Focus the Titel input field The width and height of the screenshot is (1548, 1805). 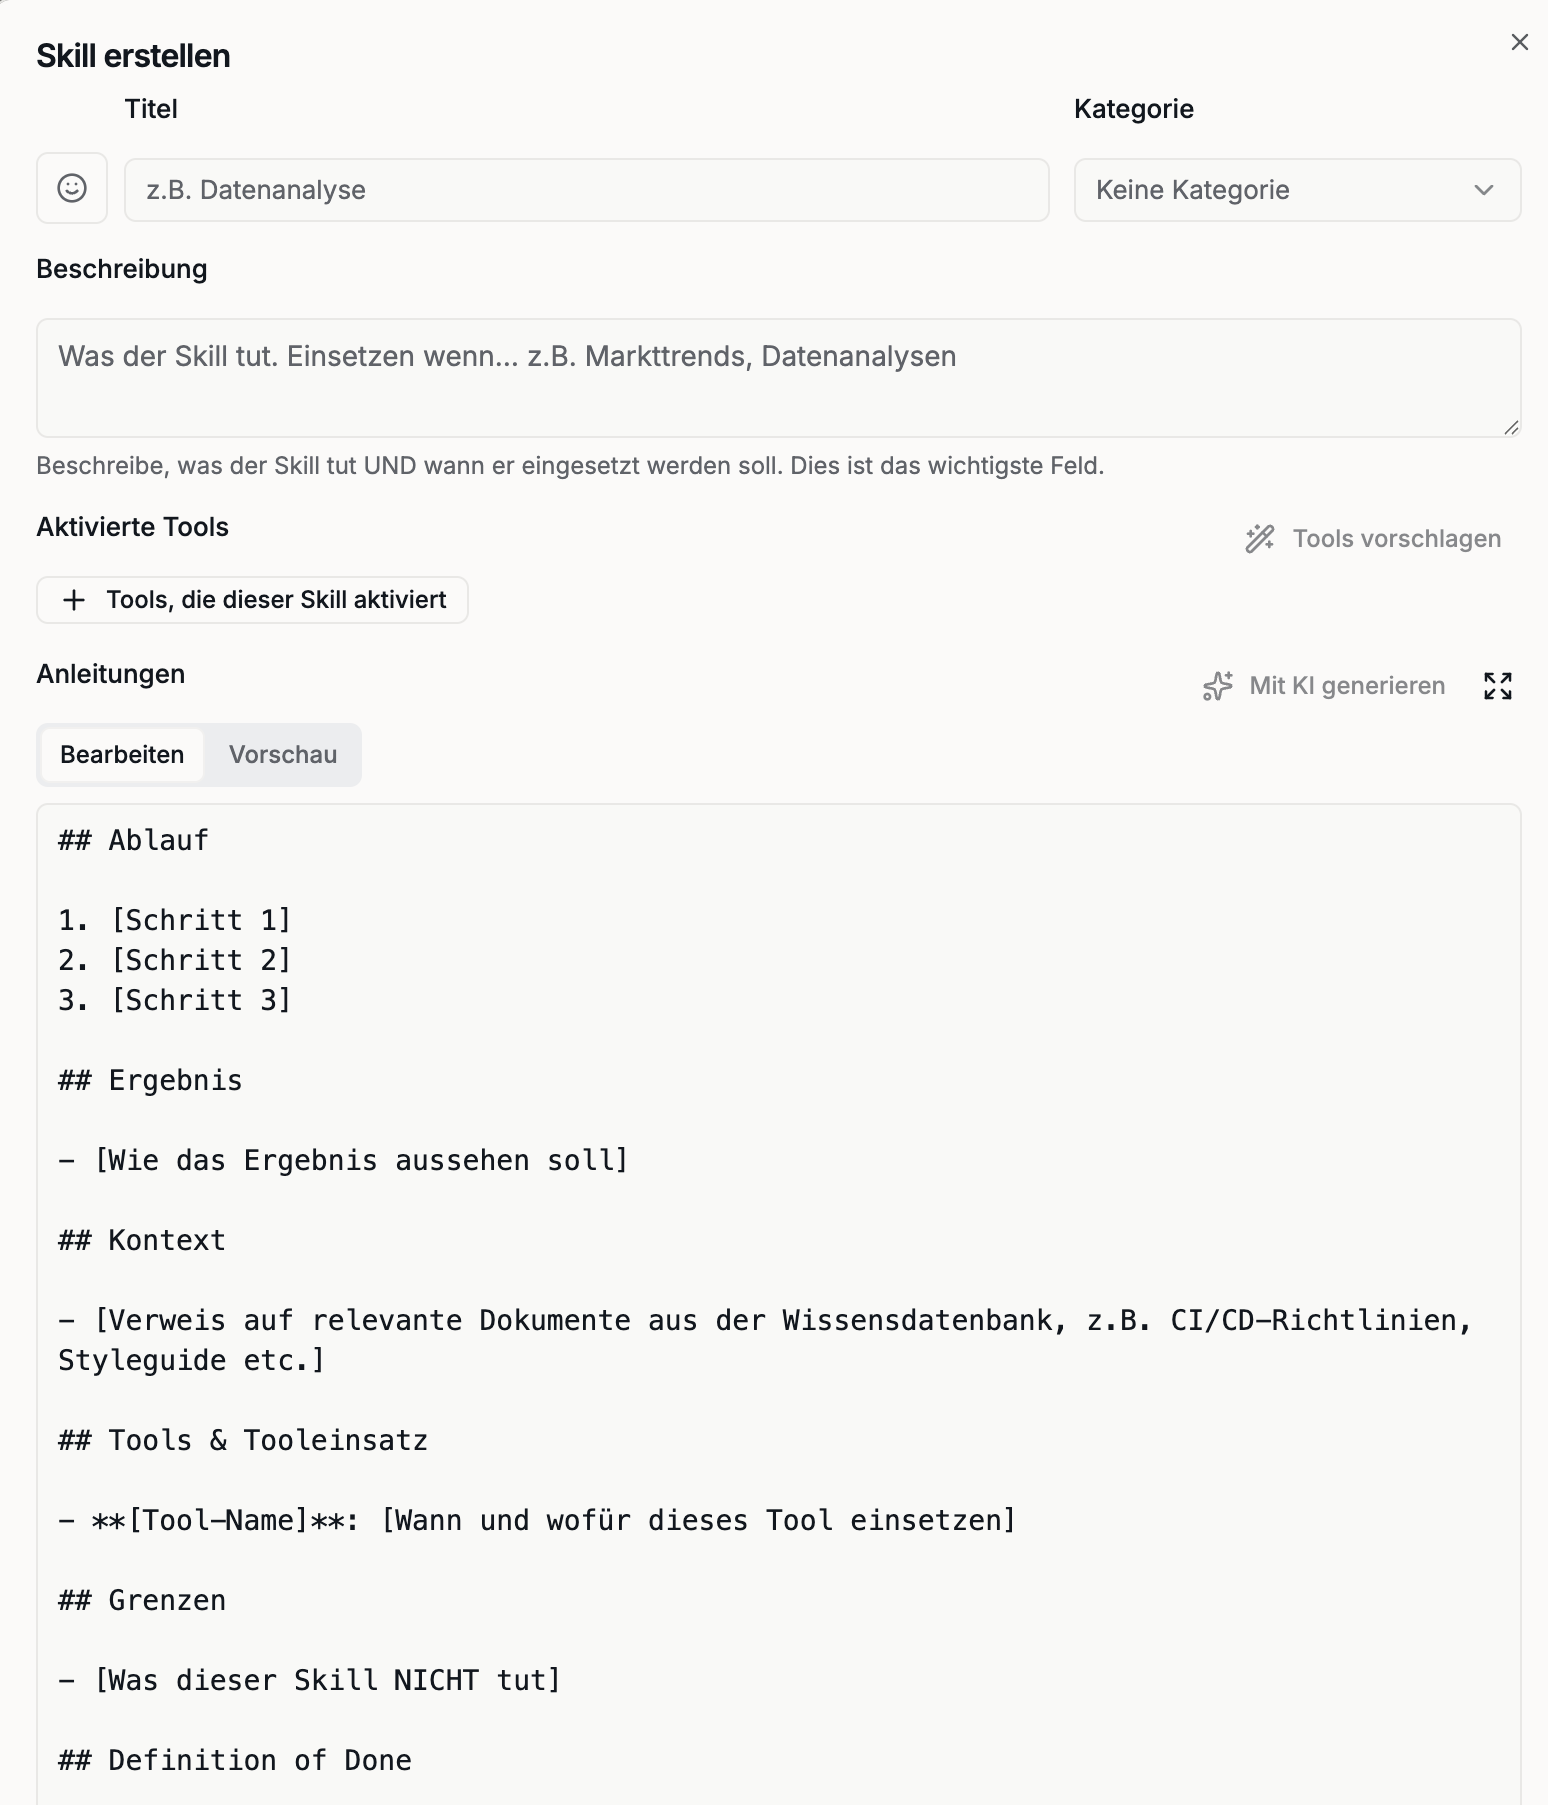click(x=586, y=190)
